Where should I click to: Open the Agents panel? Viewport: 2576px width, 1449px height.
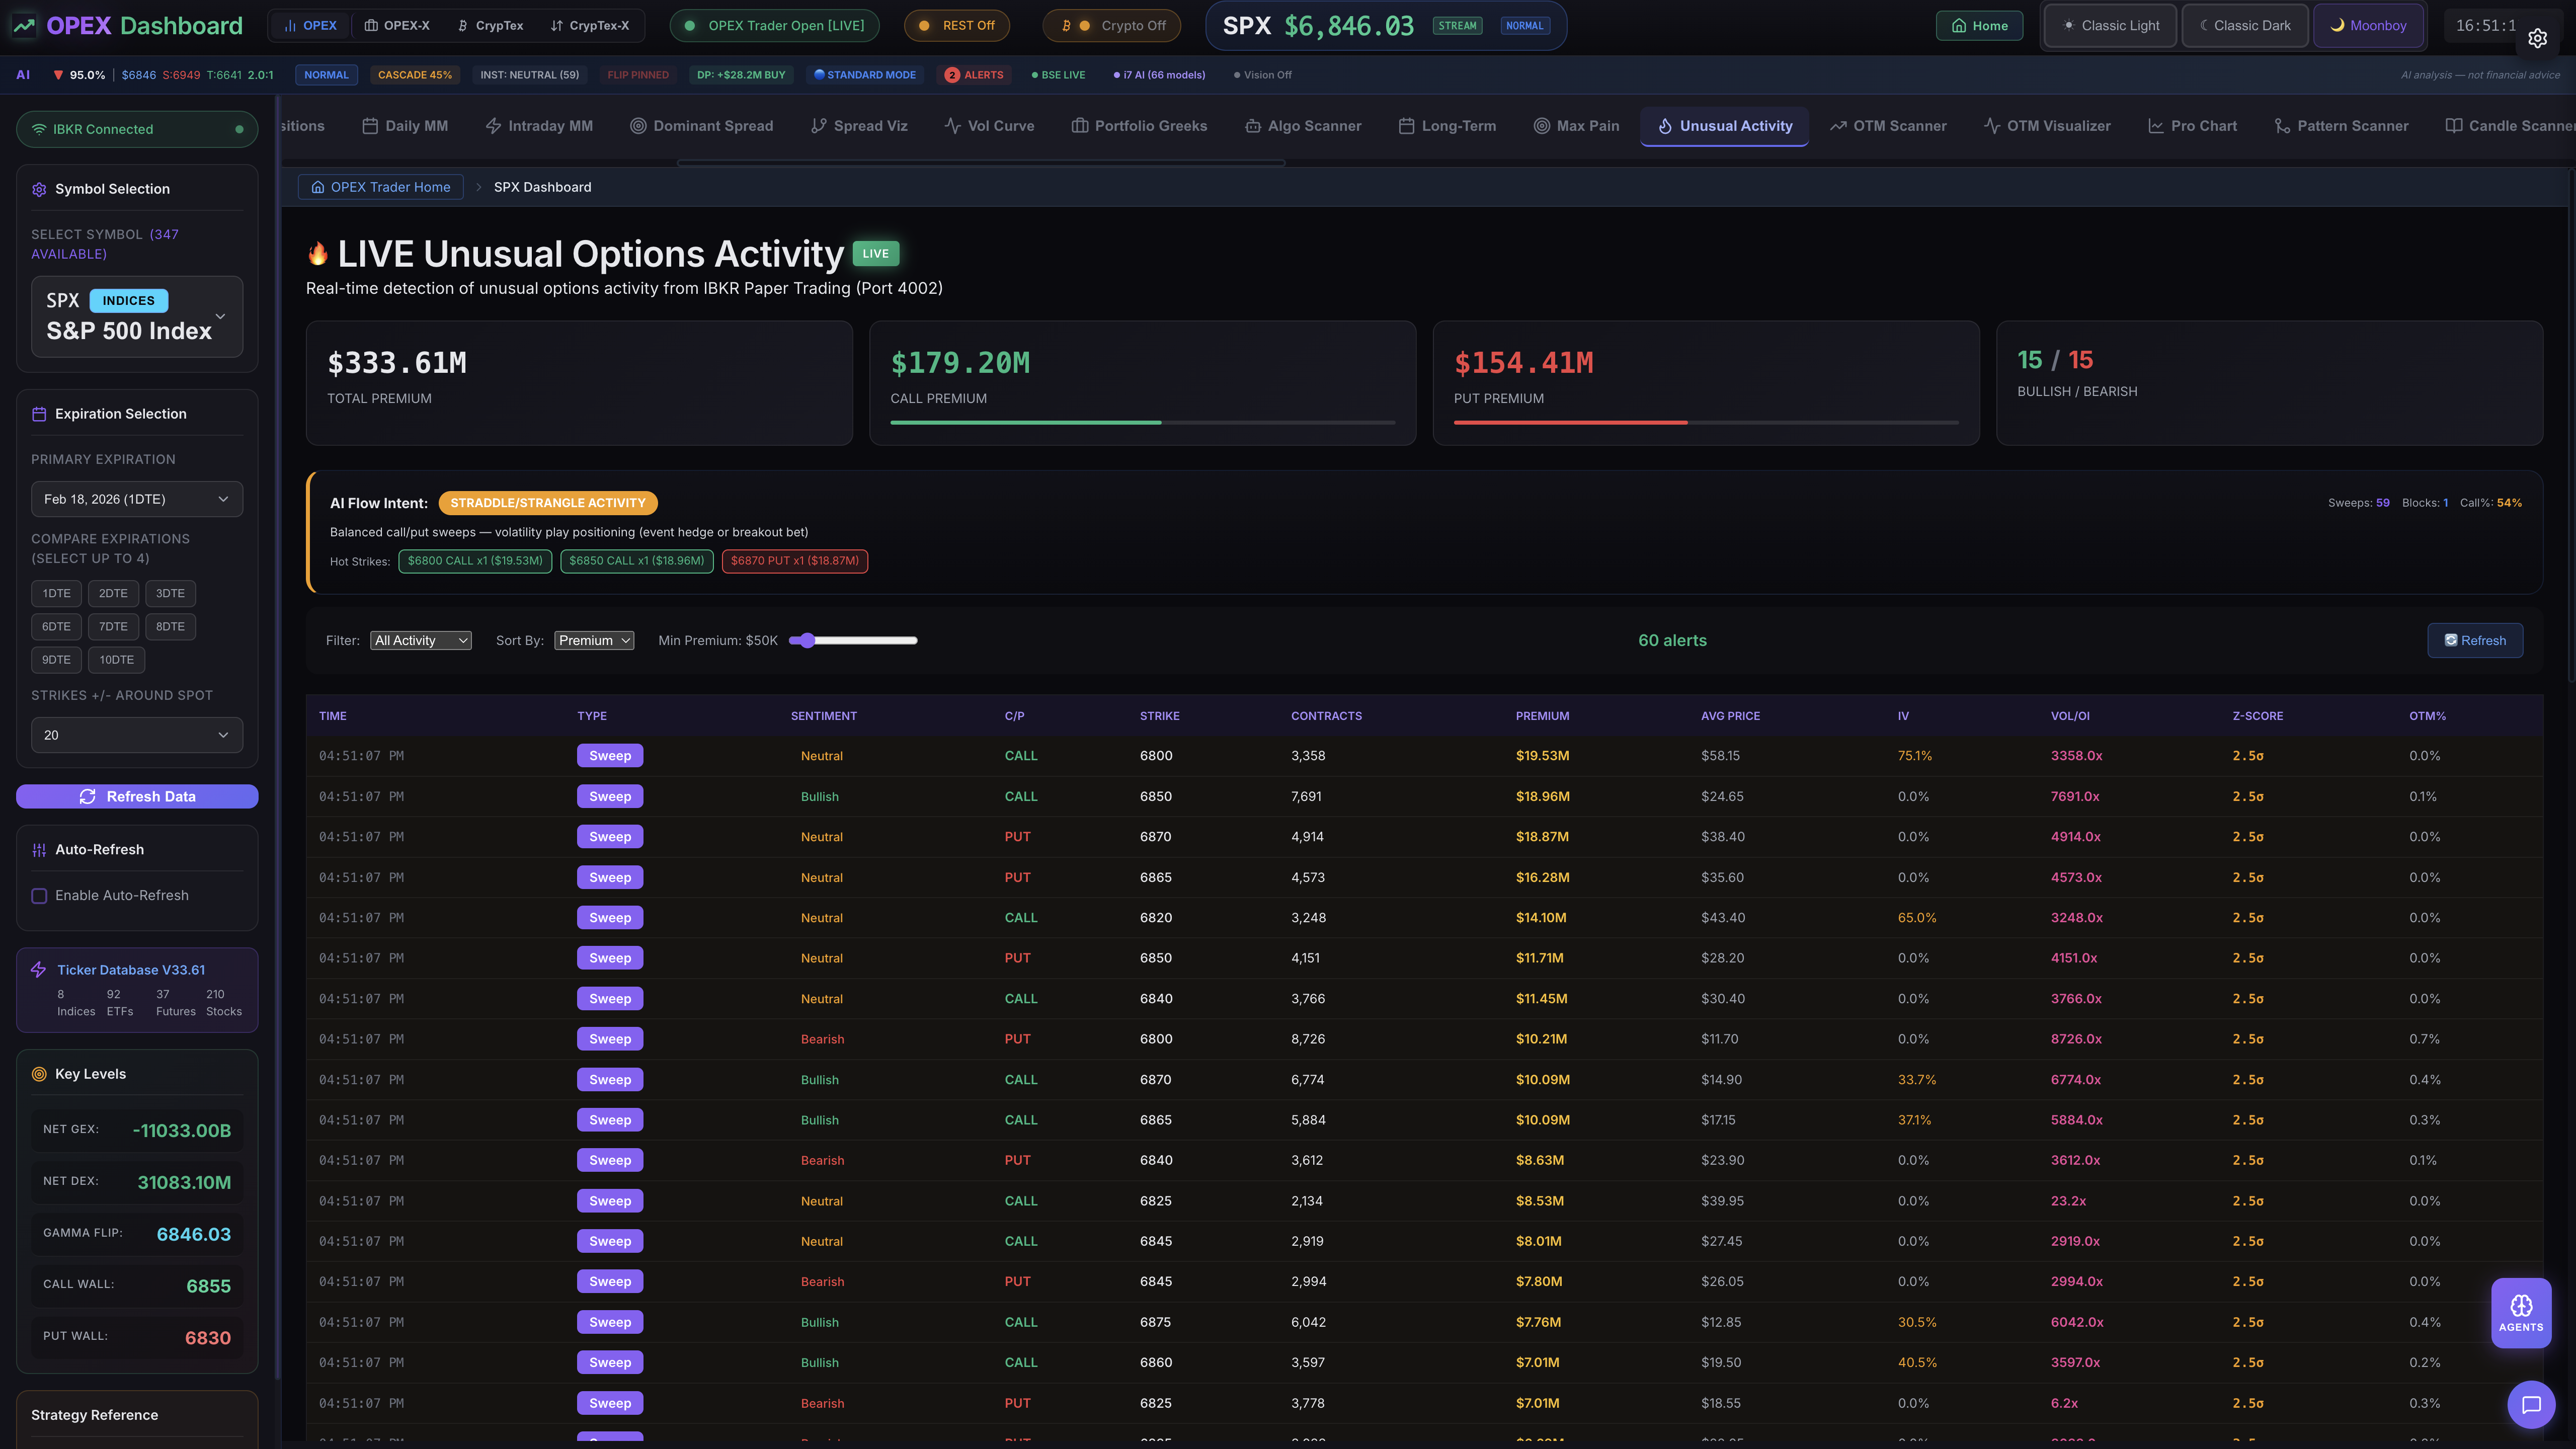pyautogui.click(x=2521, y=1312)
